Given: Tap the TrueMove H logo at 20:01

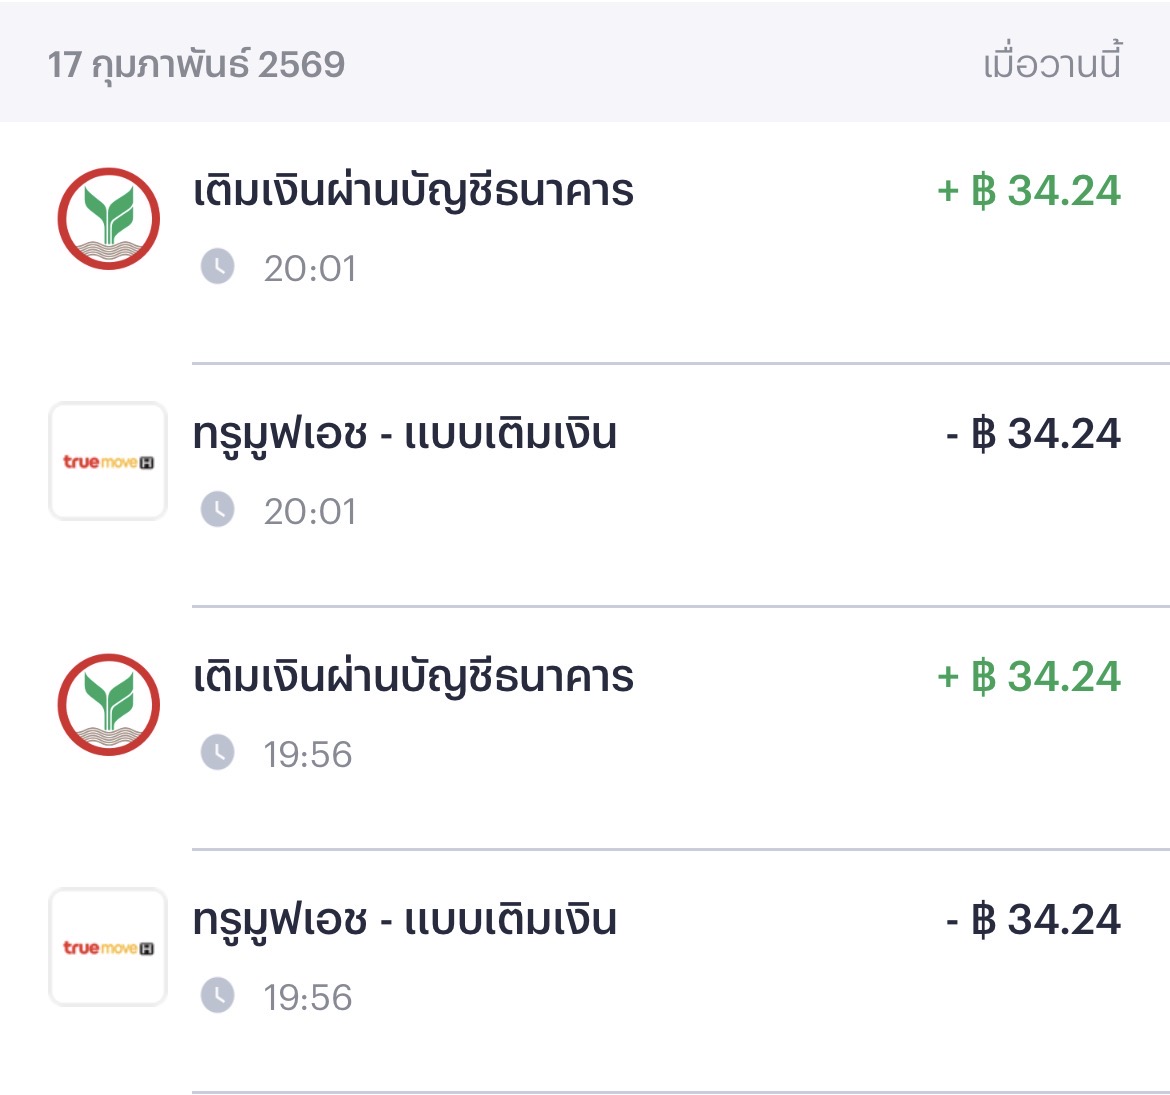Looking at the screenshot, I should click(108, 461).
